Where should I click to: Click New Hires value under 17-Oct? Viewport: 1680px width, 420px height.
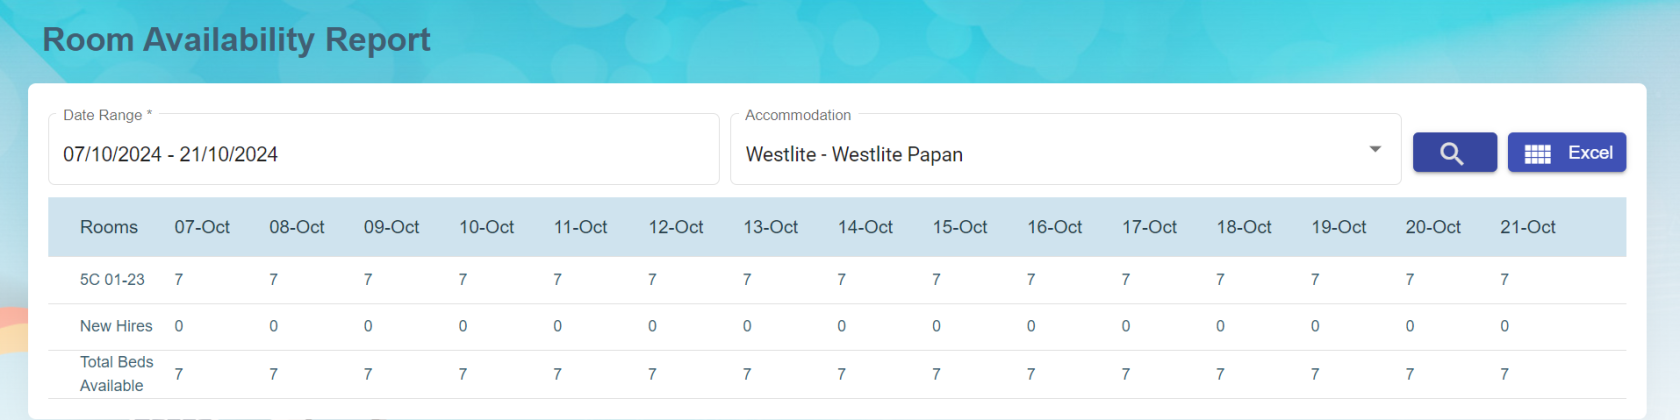[x=1126, y=326]
